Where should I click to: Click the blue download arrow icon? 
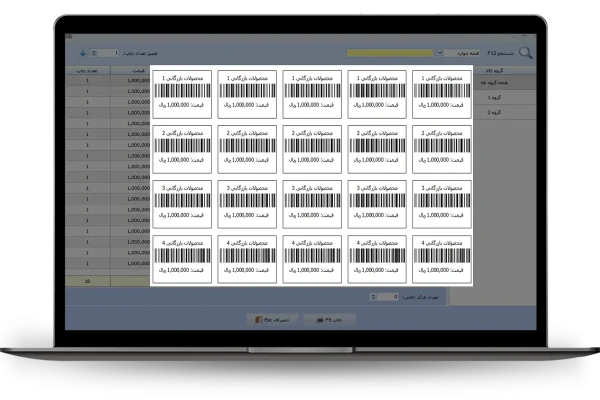82,52
